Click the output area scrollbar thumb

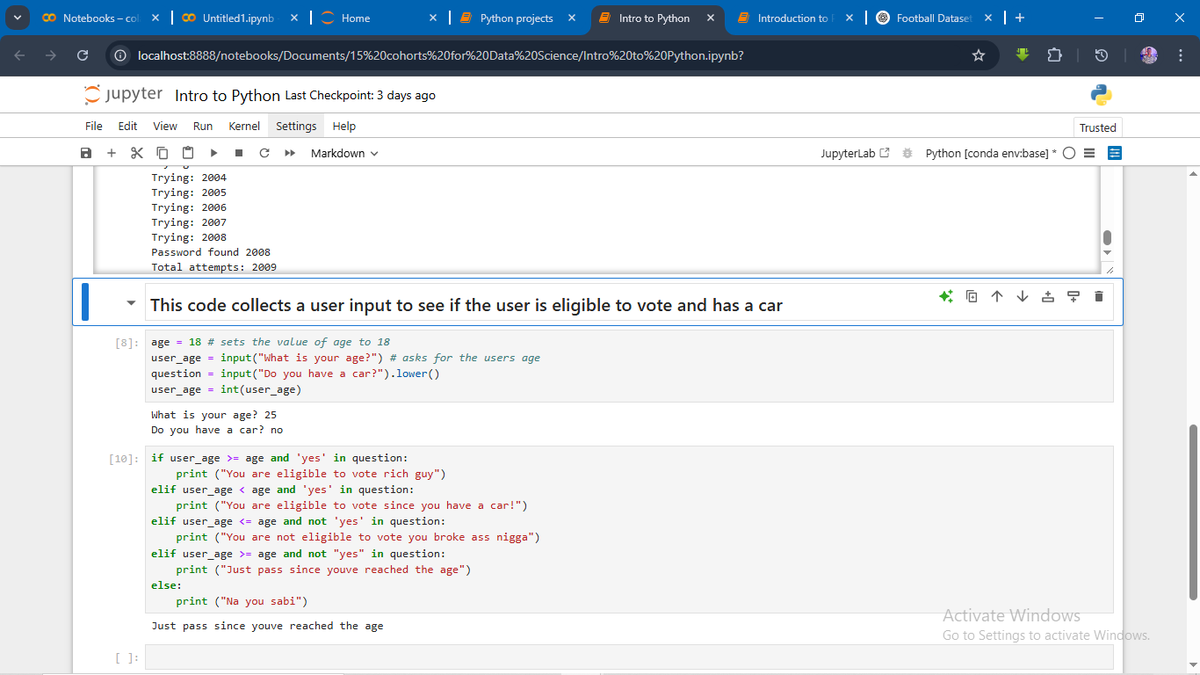(1106, 238)
